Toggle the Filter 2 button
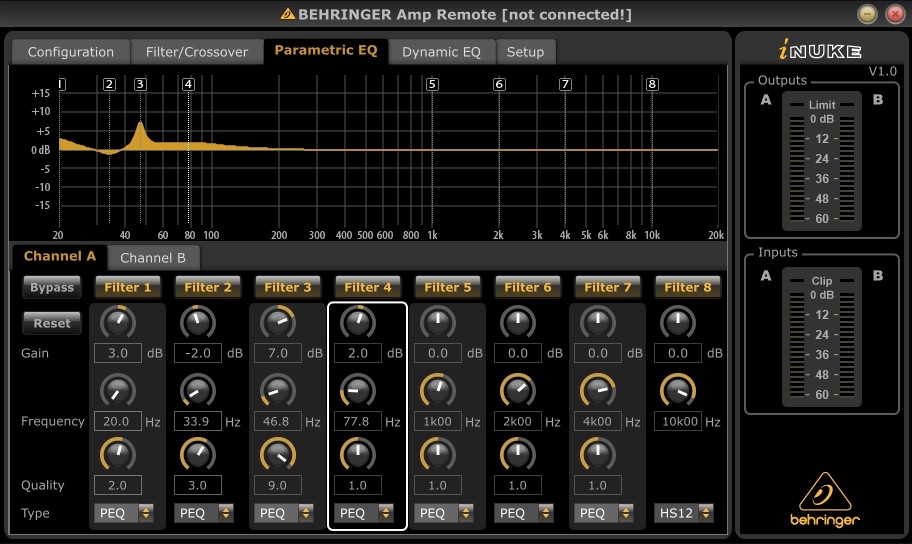The height and width of the screenshot is (544, 912). click(208, 287)
